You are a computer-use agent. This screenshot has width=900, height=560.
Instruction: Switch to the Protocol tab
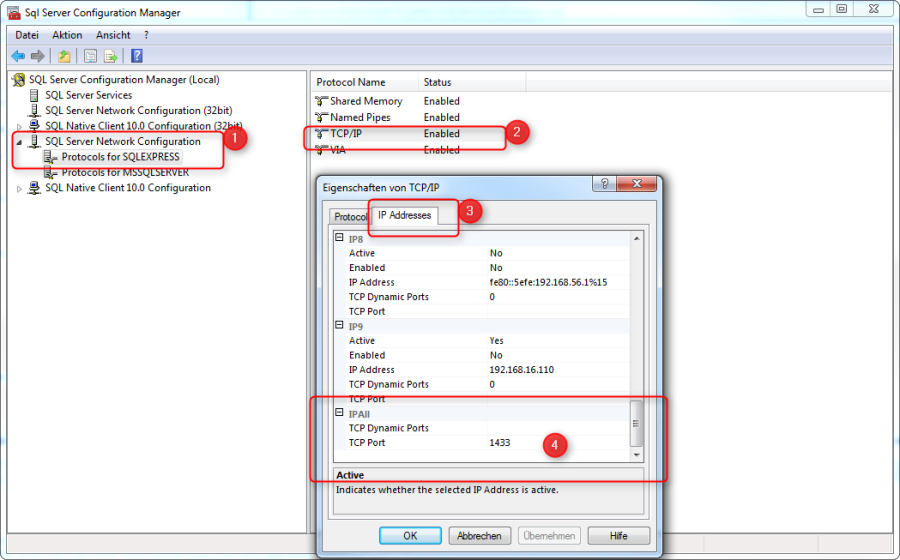click(x=350, y=217)
